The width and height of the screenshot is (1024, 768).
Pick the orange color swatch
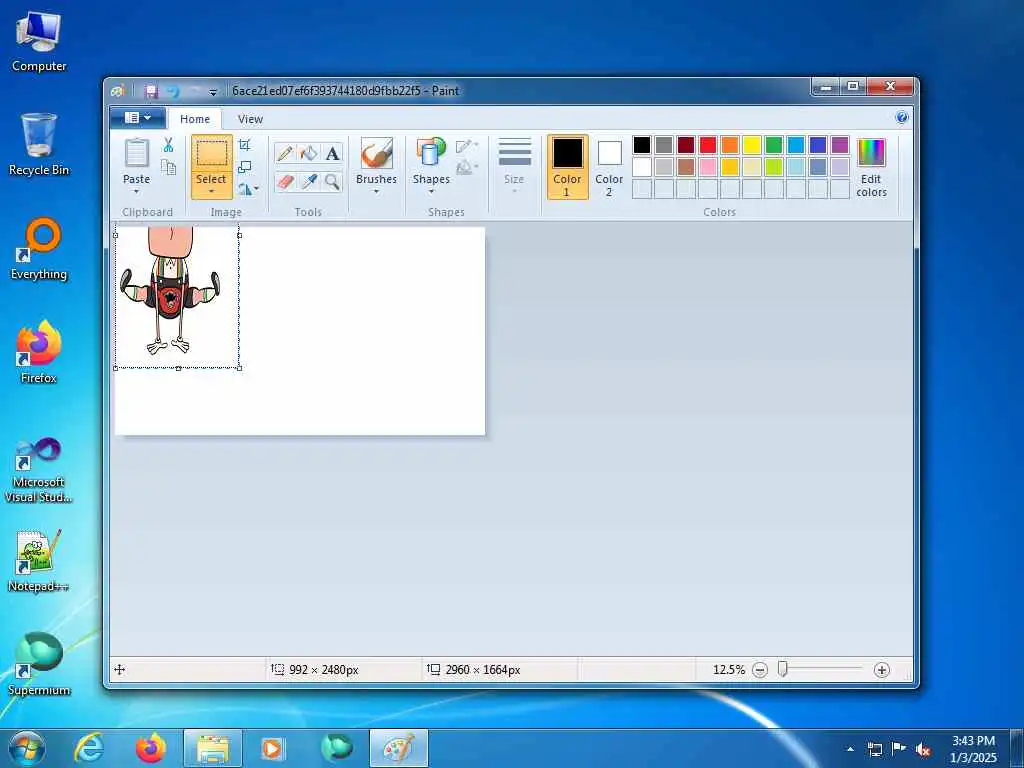[x=729, y=145]
